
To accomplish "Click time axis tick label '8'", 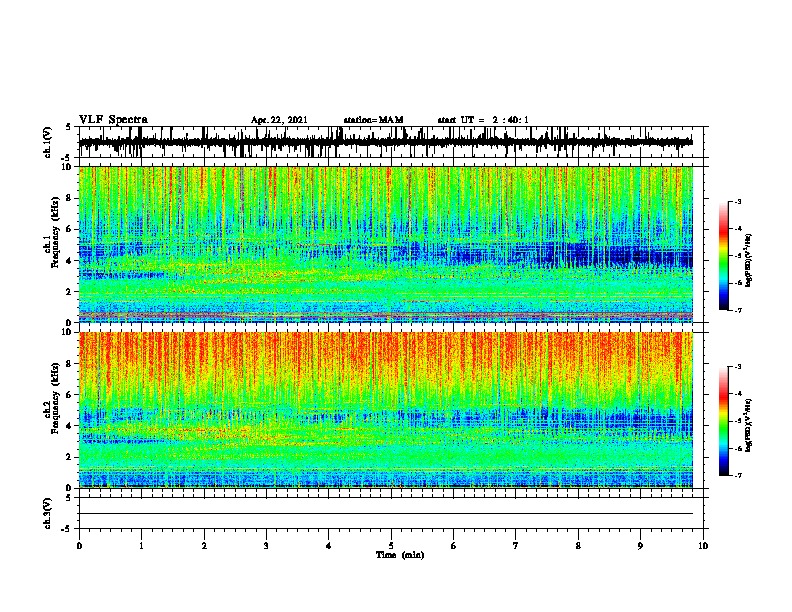I will (578, 546).
